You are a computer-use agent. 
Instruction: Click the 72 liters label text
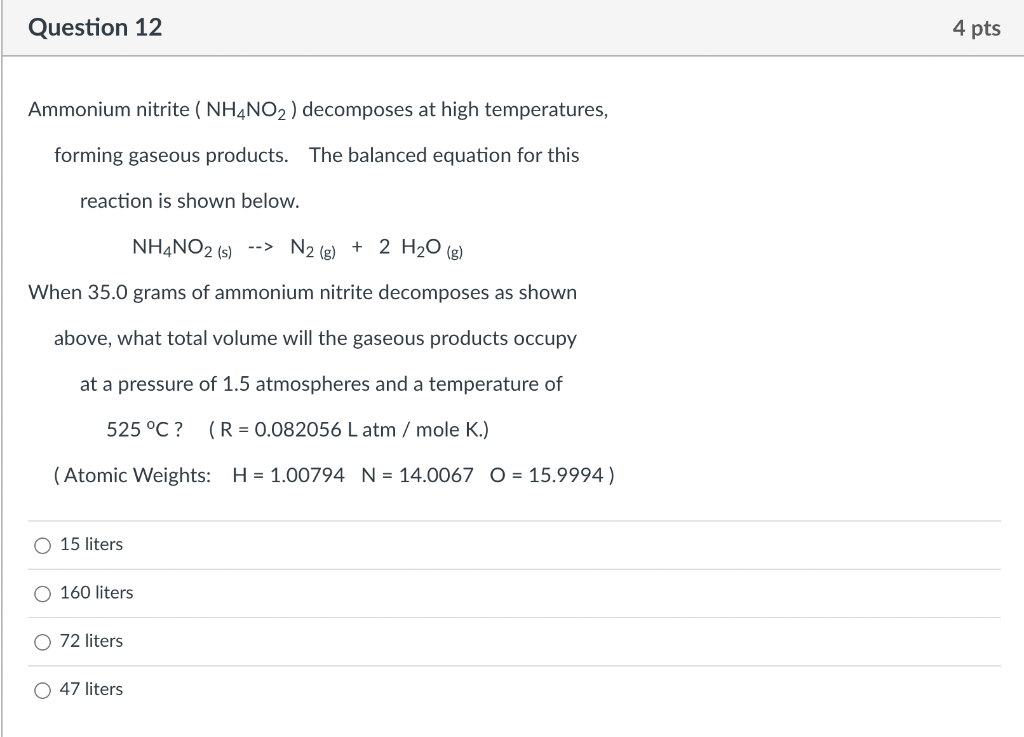pos(91,641)
